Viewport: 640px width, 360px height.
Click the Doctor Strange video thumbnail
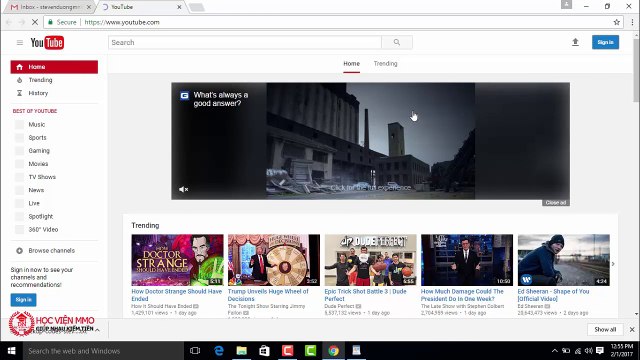[177, 260]
